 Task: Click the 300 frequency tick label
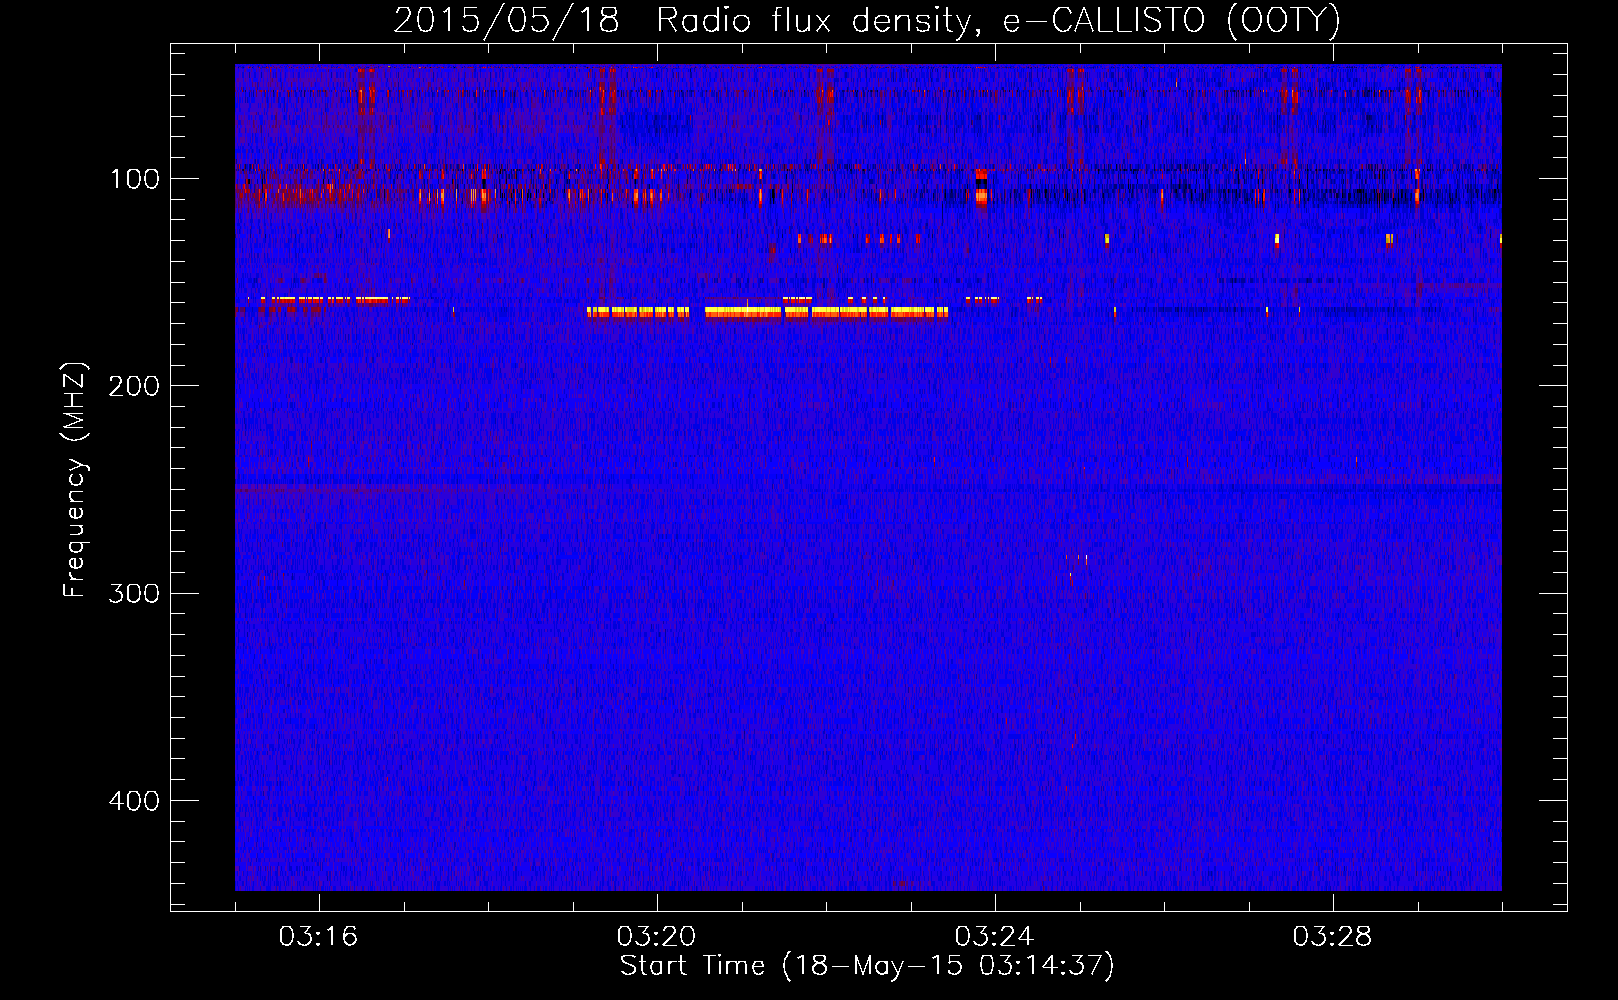pos(134,593)
